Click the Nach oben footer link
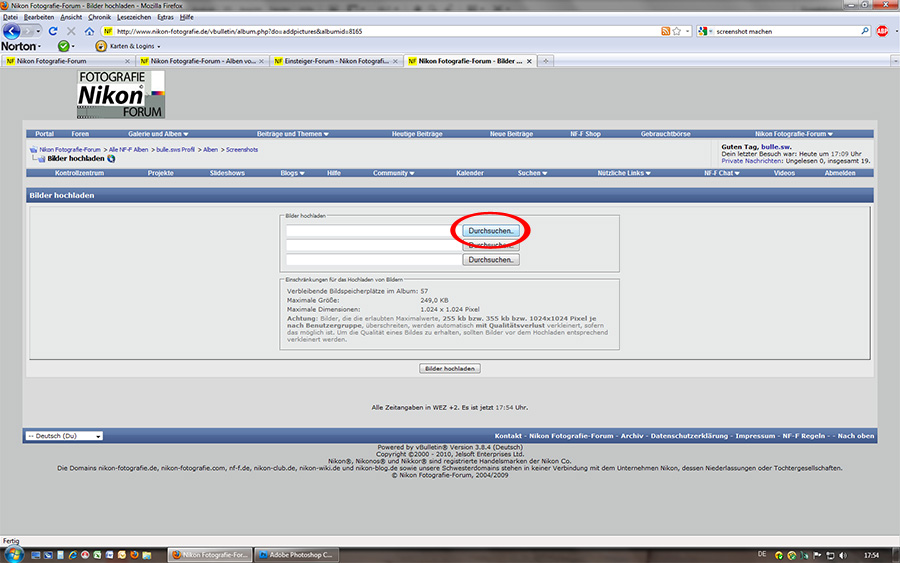 (855, 436)
